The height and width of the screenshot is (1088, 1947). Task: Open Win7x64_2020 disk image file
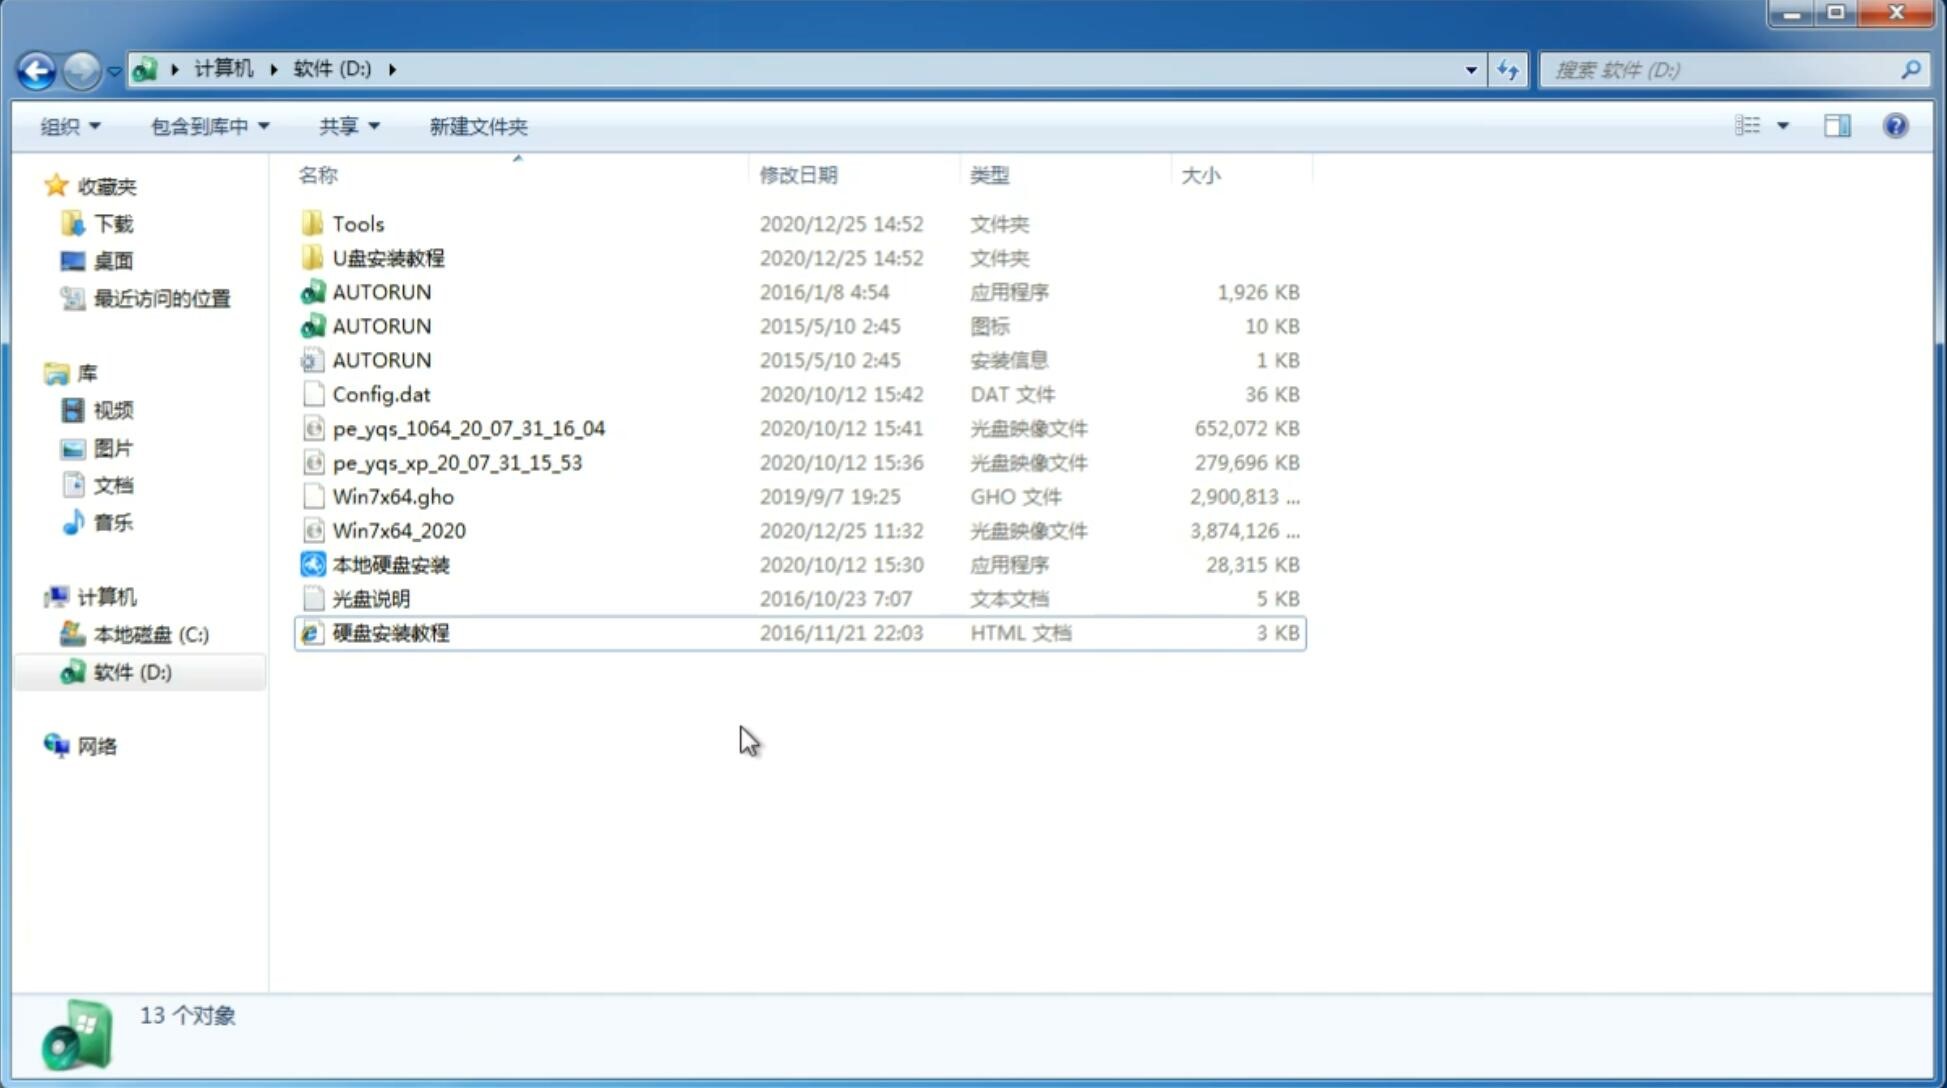[x=398, y=531]
